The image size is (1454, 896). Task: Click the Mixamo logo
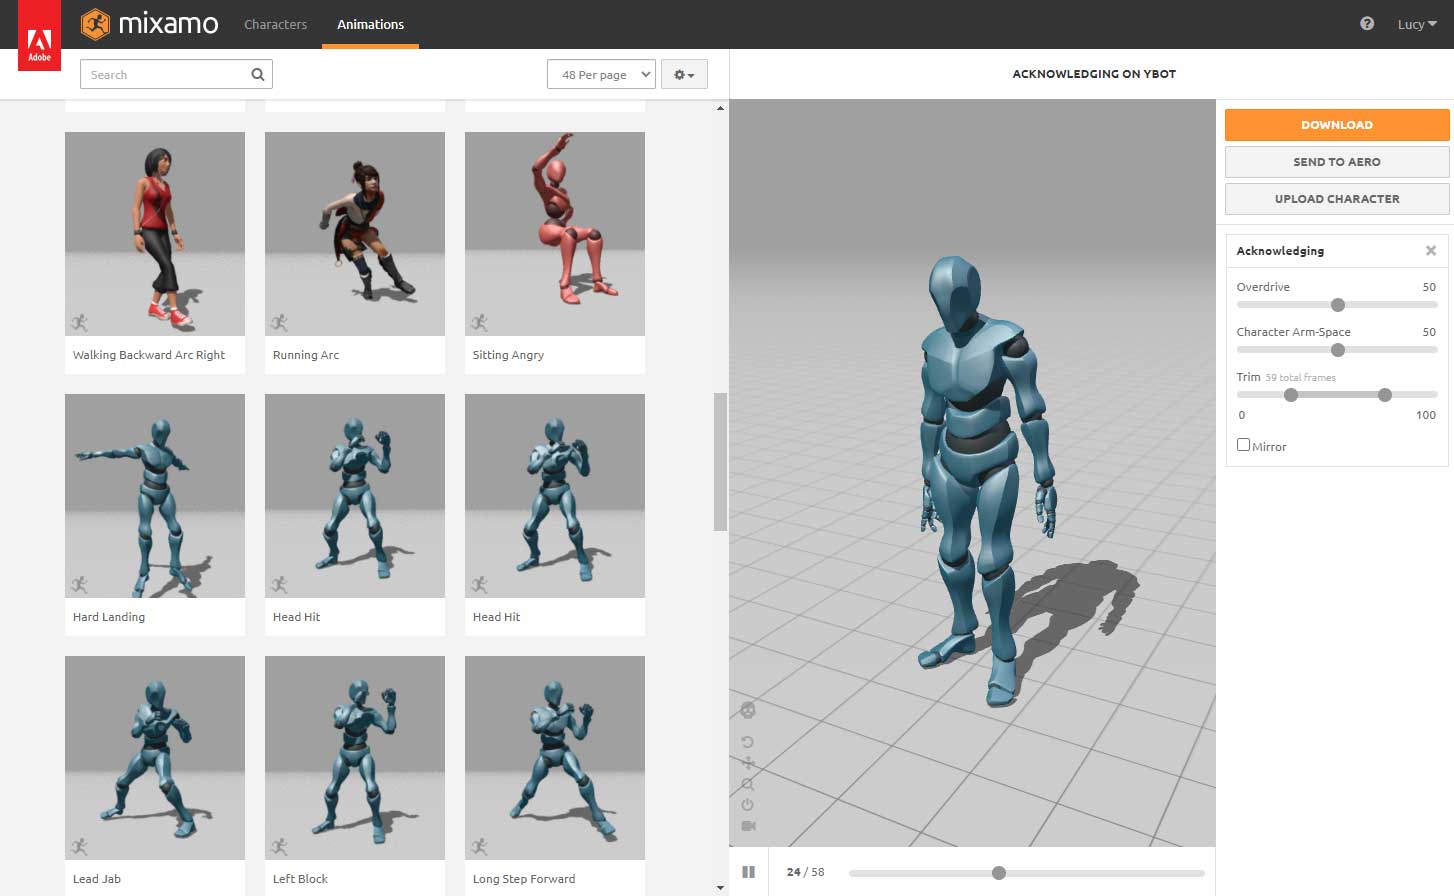(150, 24)
